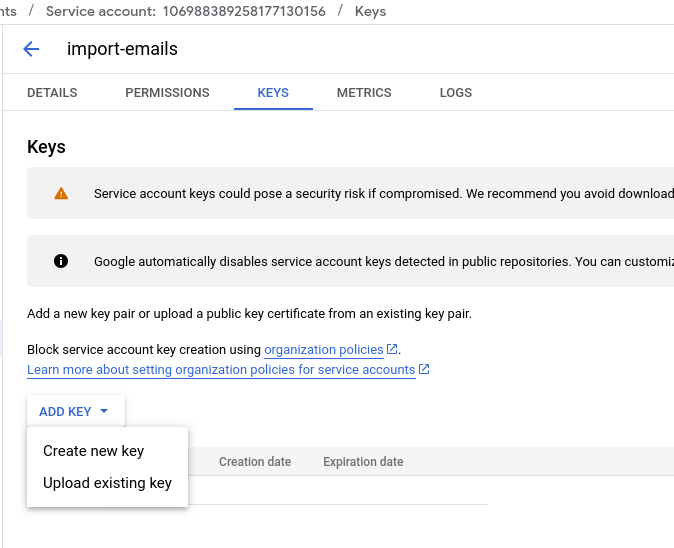This screenshot has height=548, width=674.
Task: Choose Upload existing key option
Action: [107, 483]
